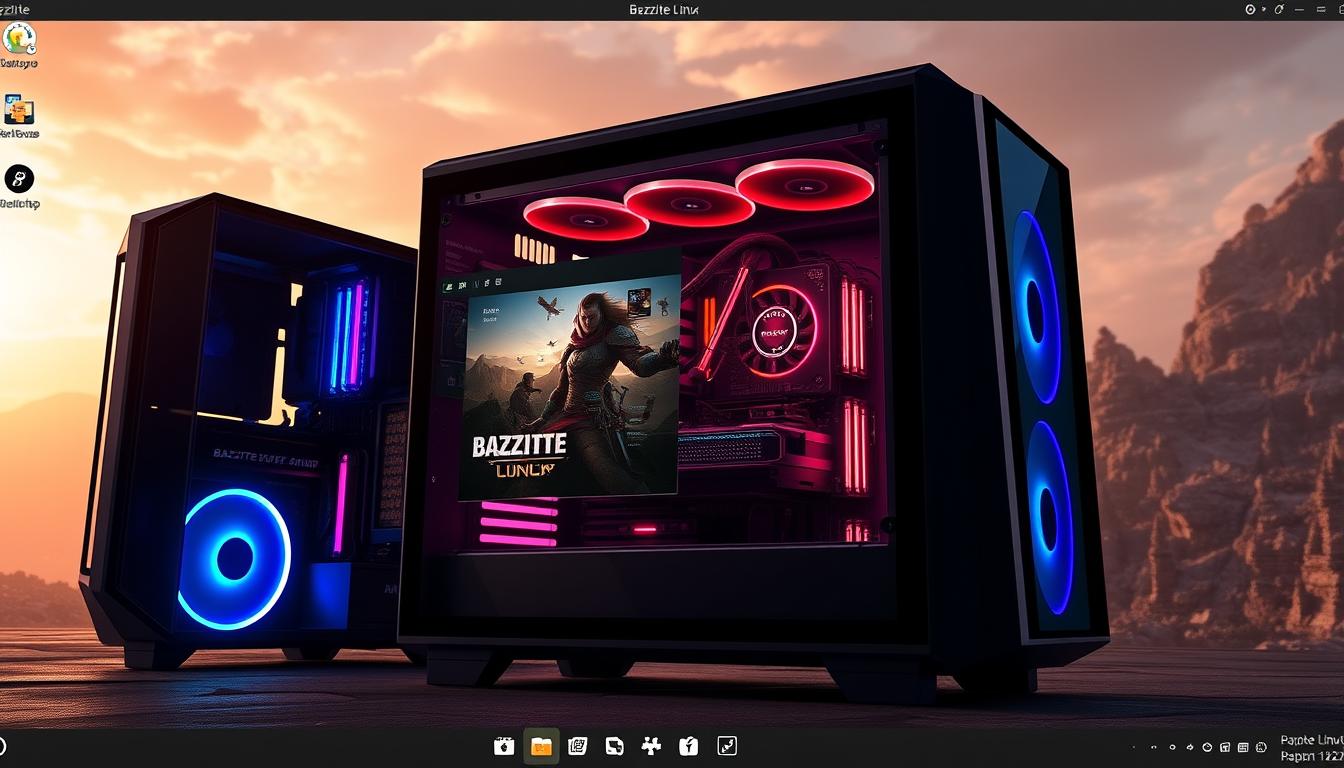1344x768 pixels.
Task: Click the Bazzite label in top-left corner
Action: click(x=16, y=9)
